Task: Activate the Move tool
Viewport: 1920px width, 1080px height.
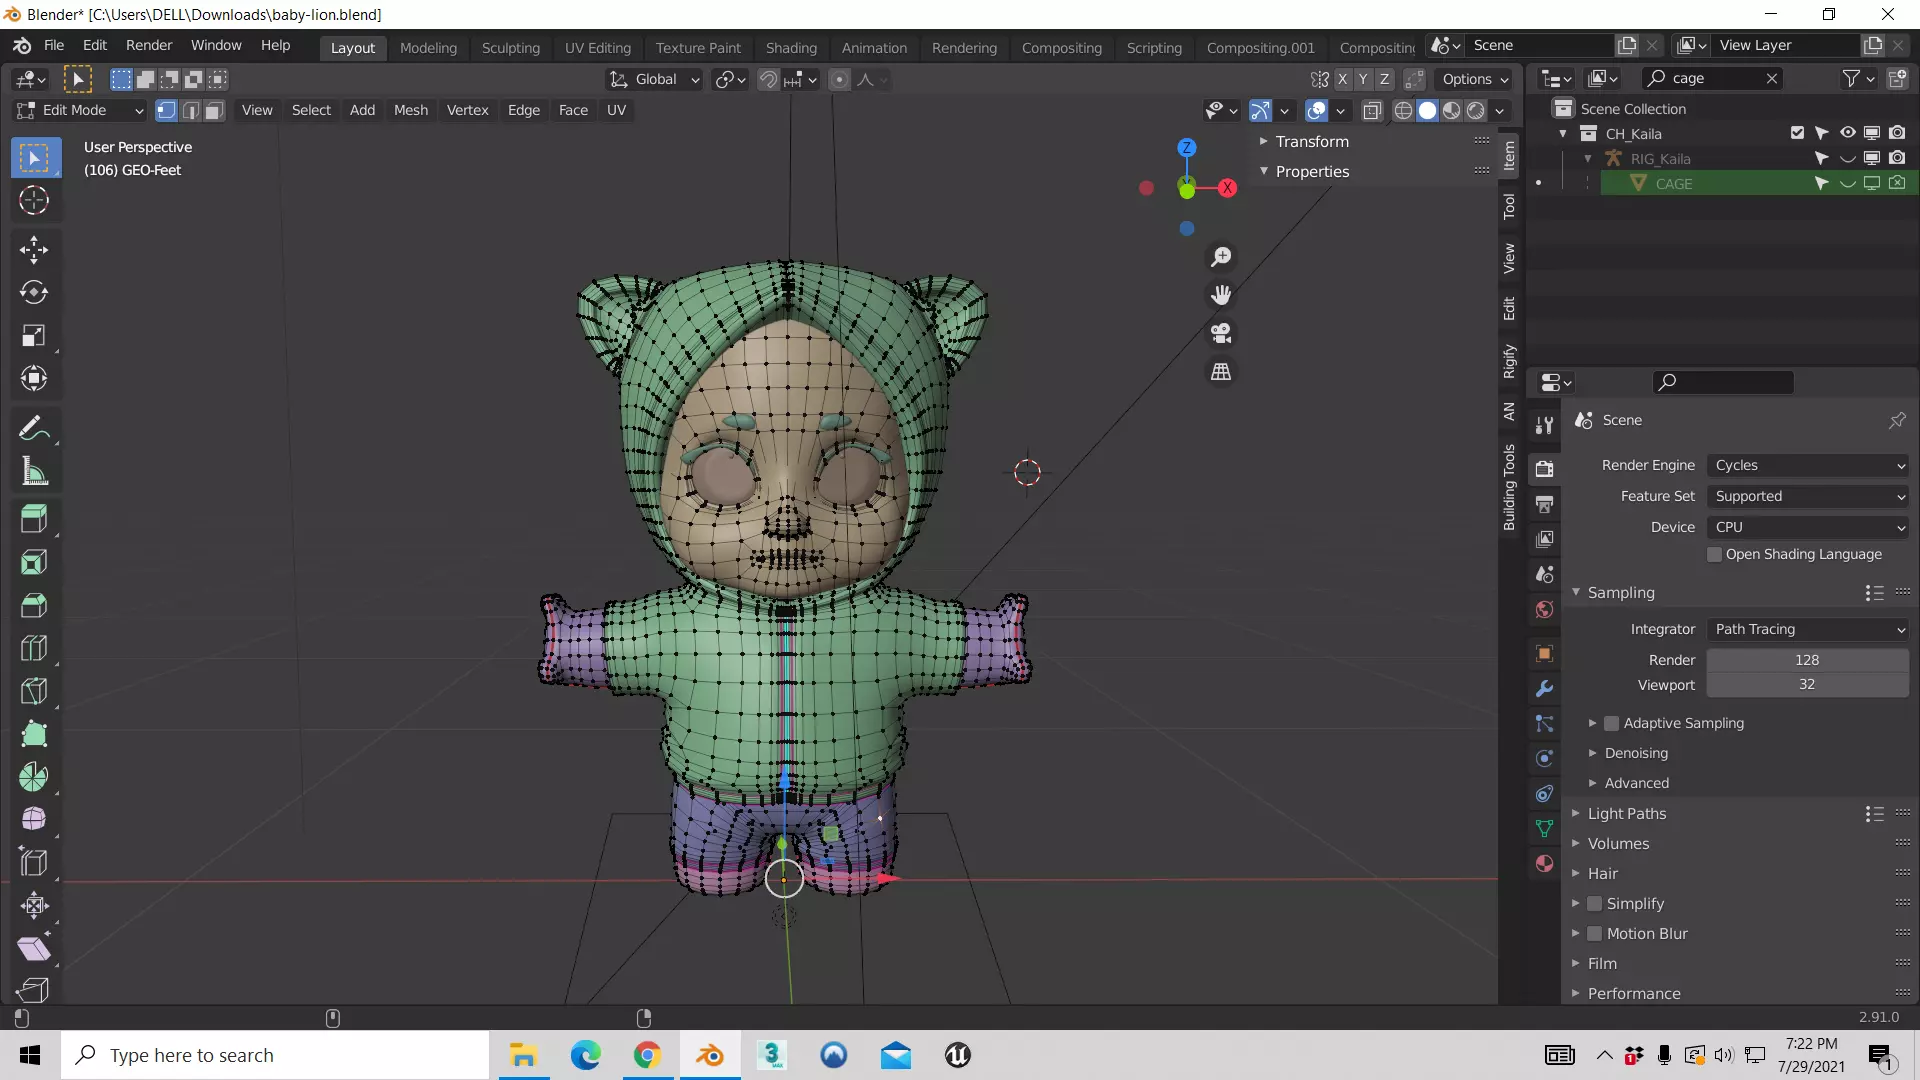Action: 34,249
